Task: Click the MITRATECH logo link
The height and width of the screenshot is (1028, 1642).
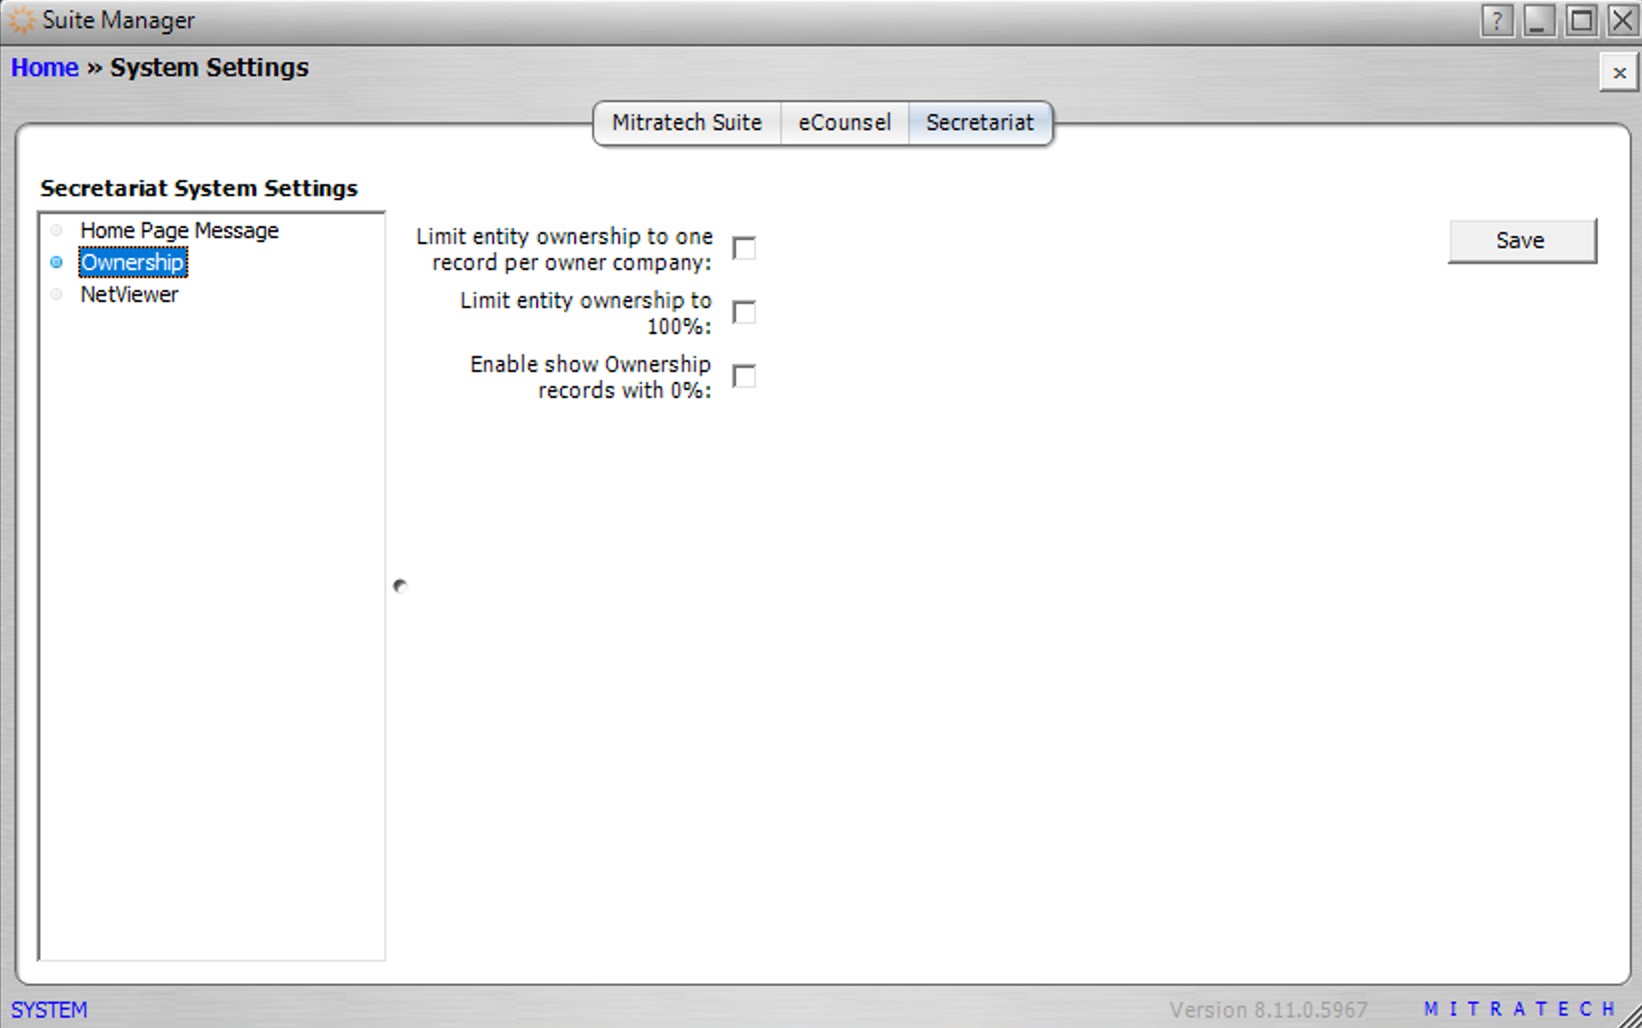Action: (x=1519, y=1009)
